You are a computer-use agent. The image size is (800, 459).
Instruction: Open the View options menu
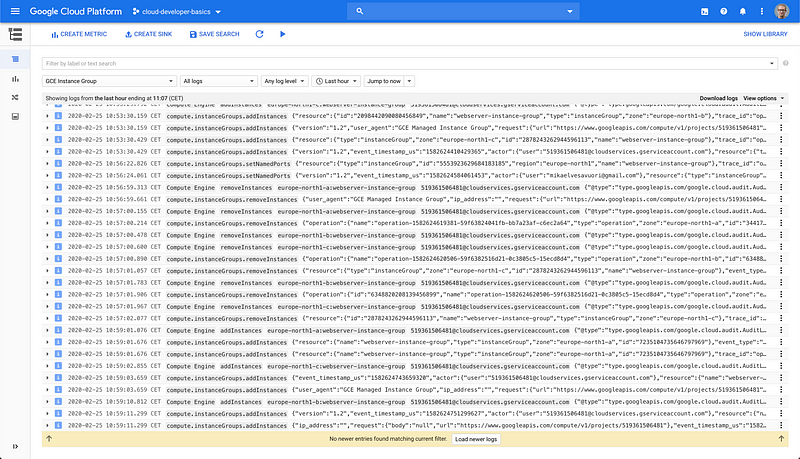tap(764, 98)
